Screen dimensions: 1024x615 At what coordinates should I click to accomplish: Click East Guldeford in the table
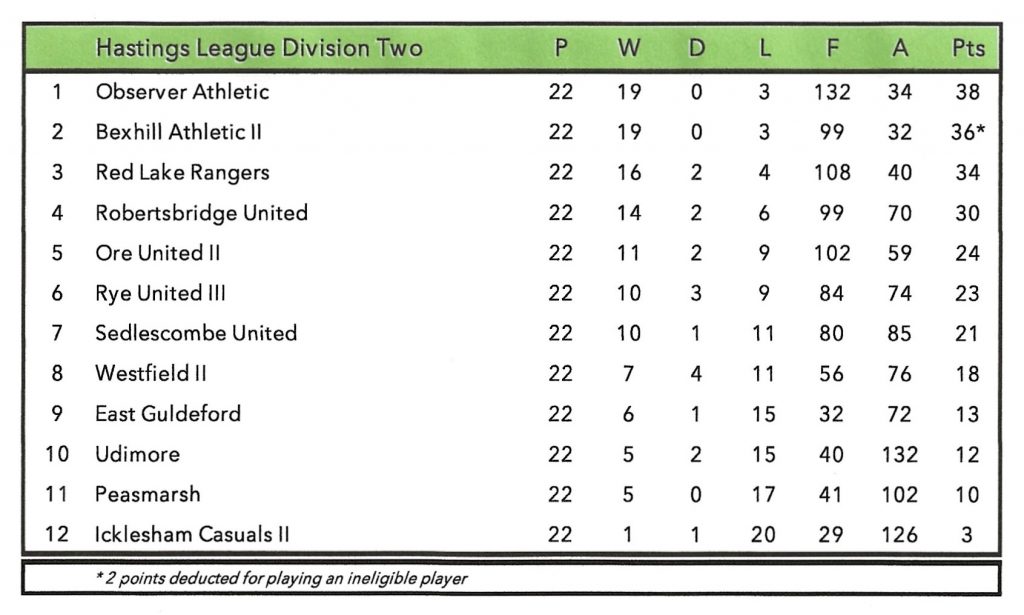168,413
